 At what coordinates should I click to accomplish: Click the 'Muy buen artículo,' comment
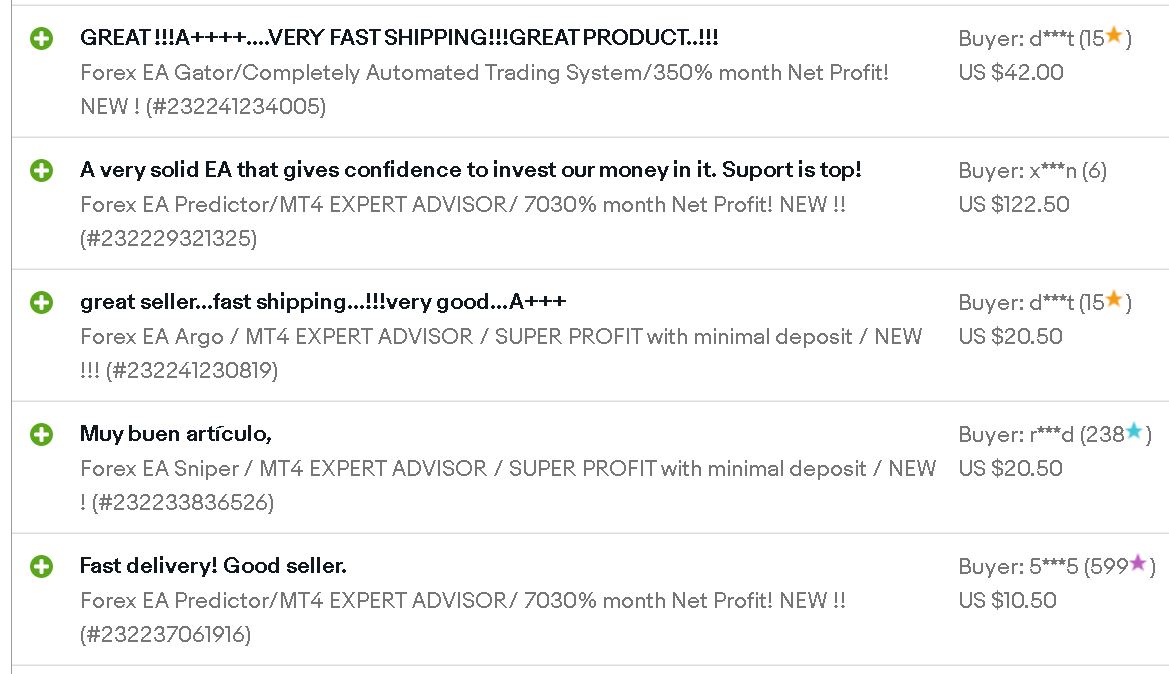176,434
